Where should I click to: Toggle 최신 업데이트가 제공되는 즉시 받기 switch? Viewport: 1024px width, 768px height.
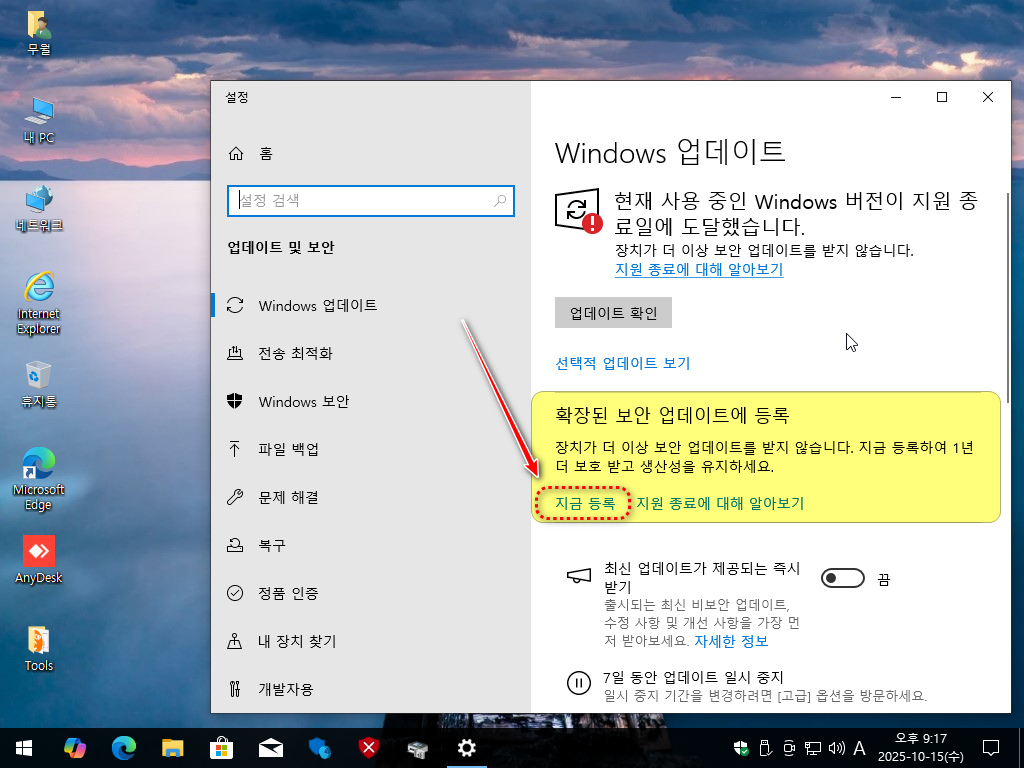point(842,579)
